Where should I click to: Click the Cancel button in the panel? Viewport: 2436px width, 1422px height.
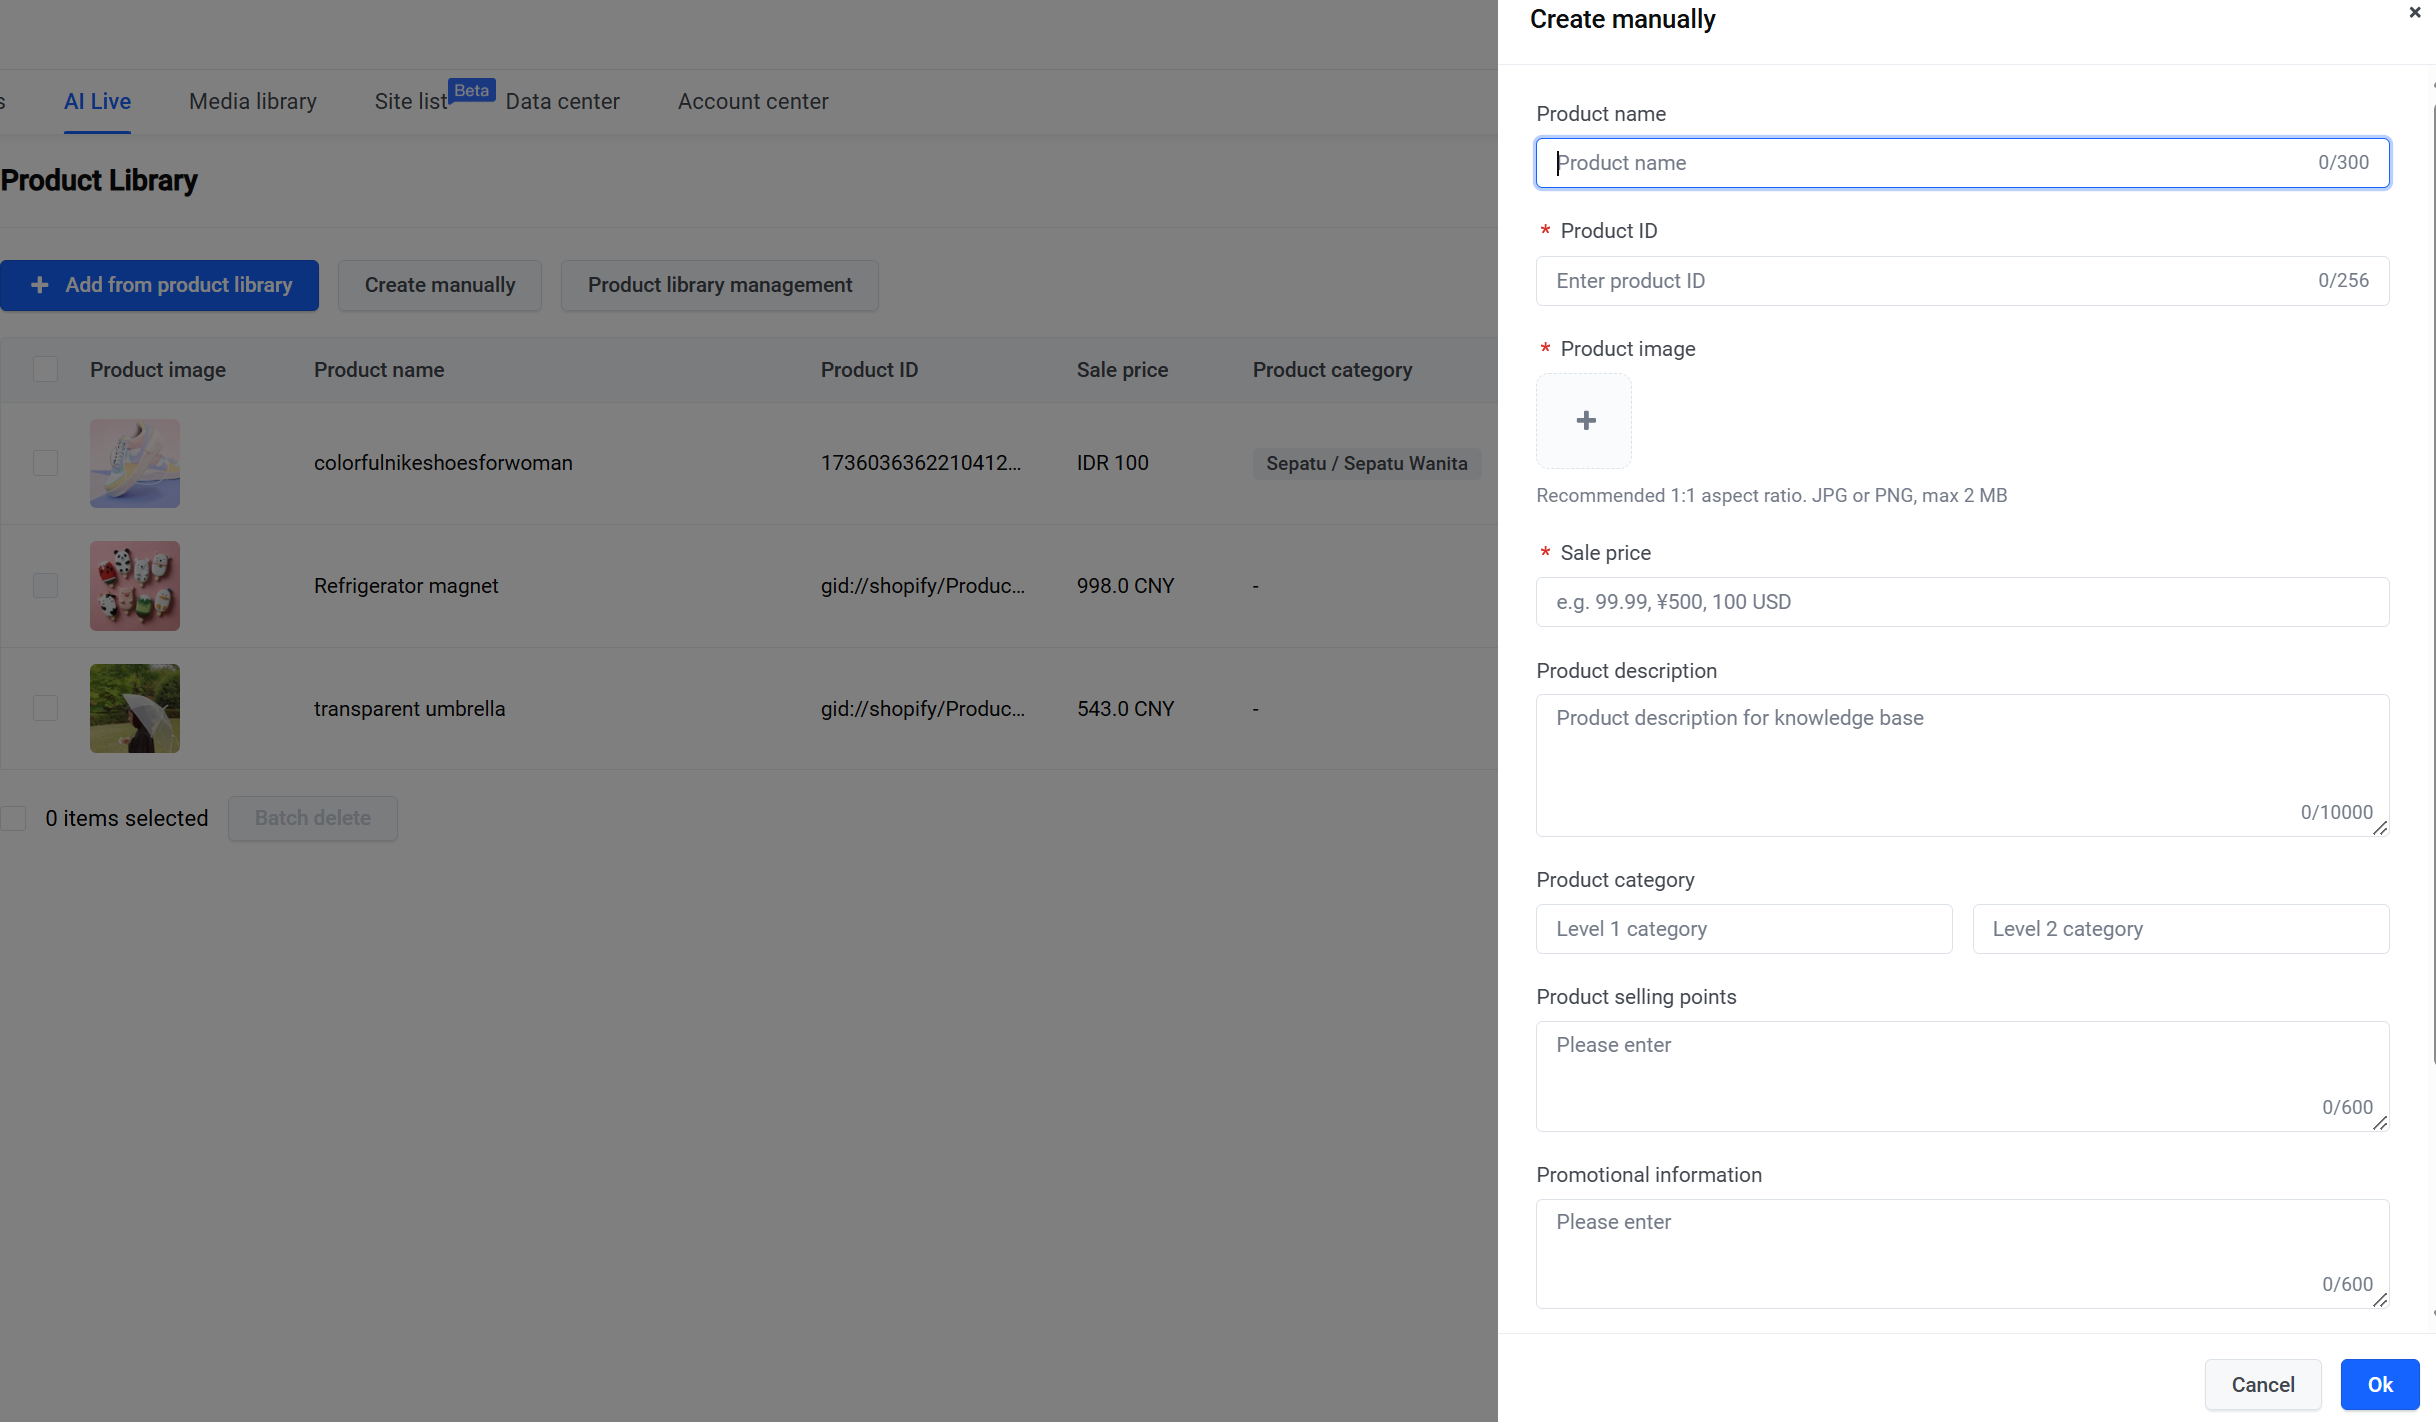pos(2263,1384)
